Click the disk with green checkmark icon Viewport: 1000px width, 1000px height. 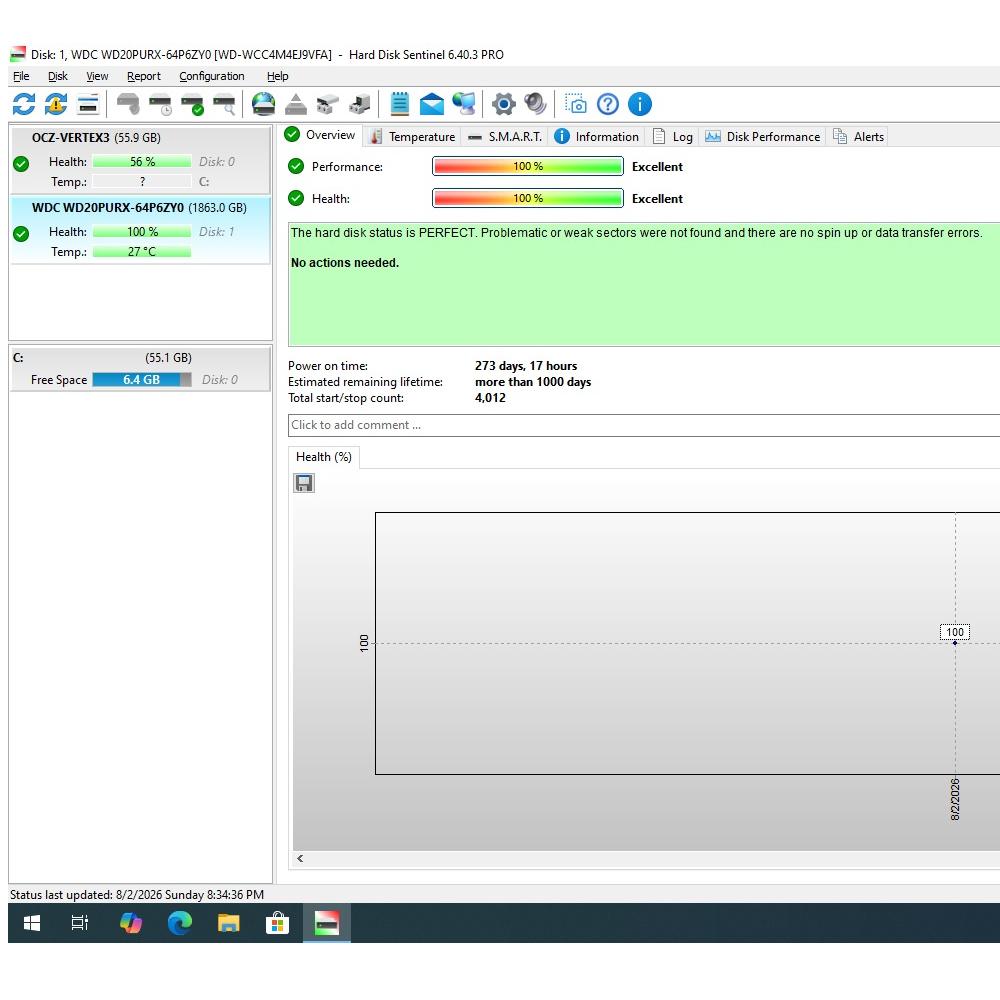192,104
